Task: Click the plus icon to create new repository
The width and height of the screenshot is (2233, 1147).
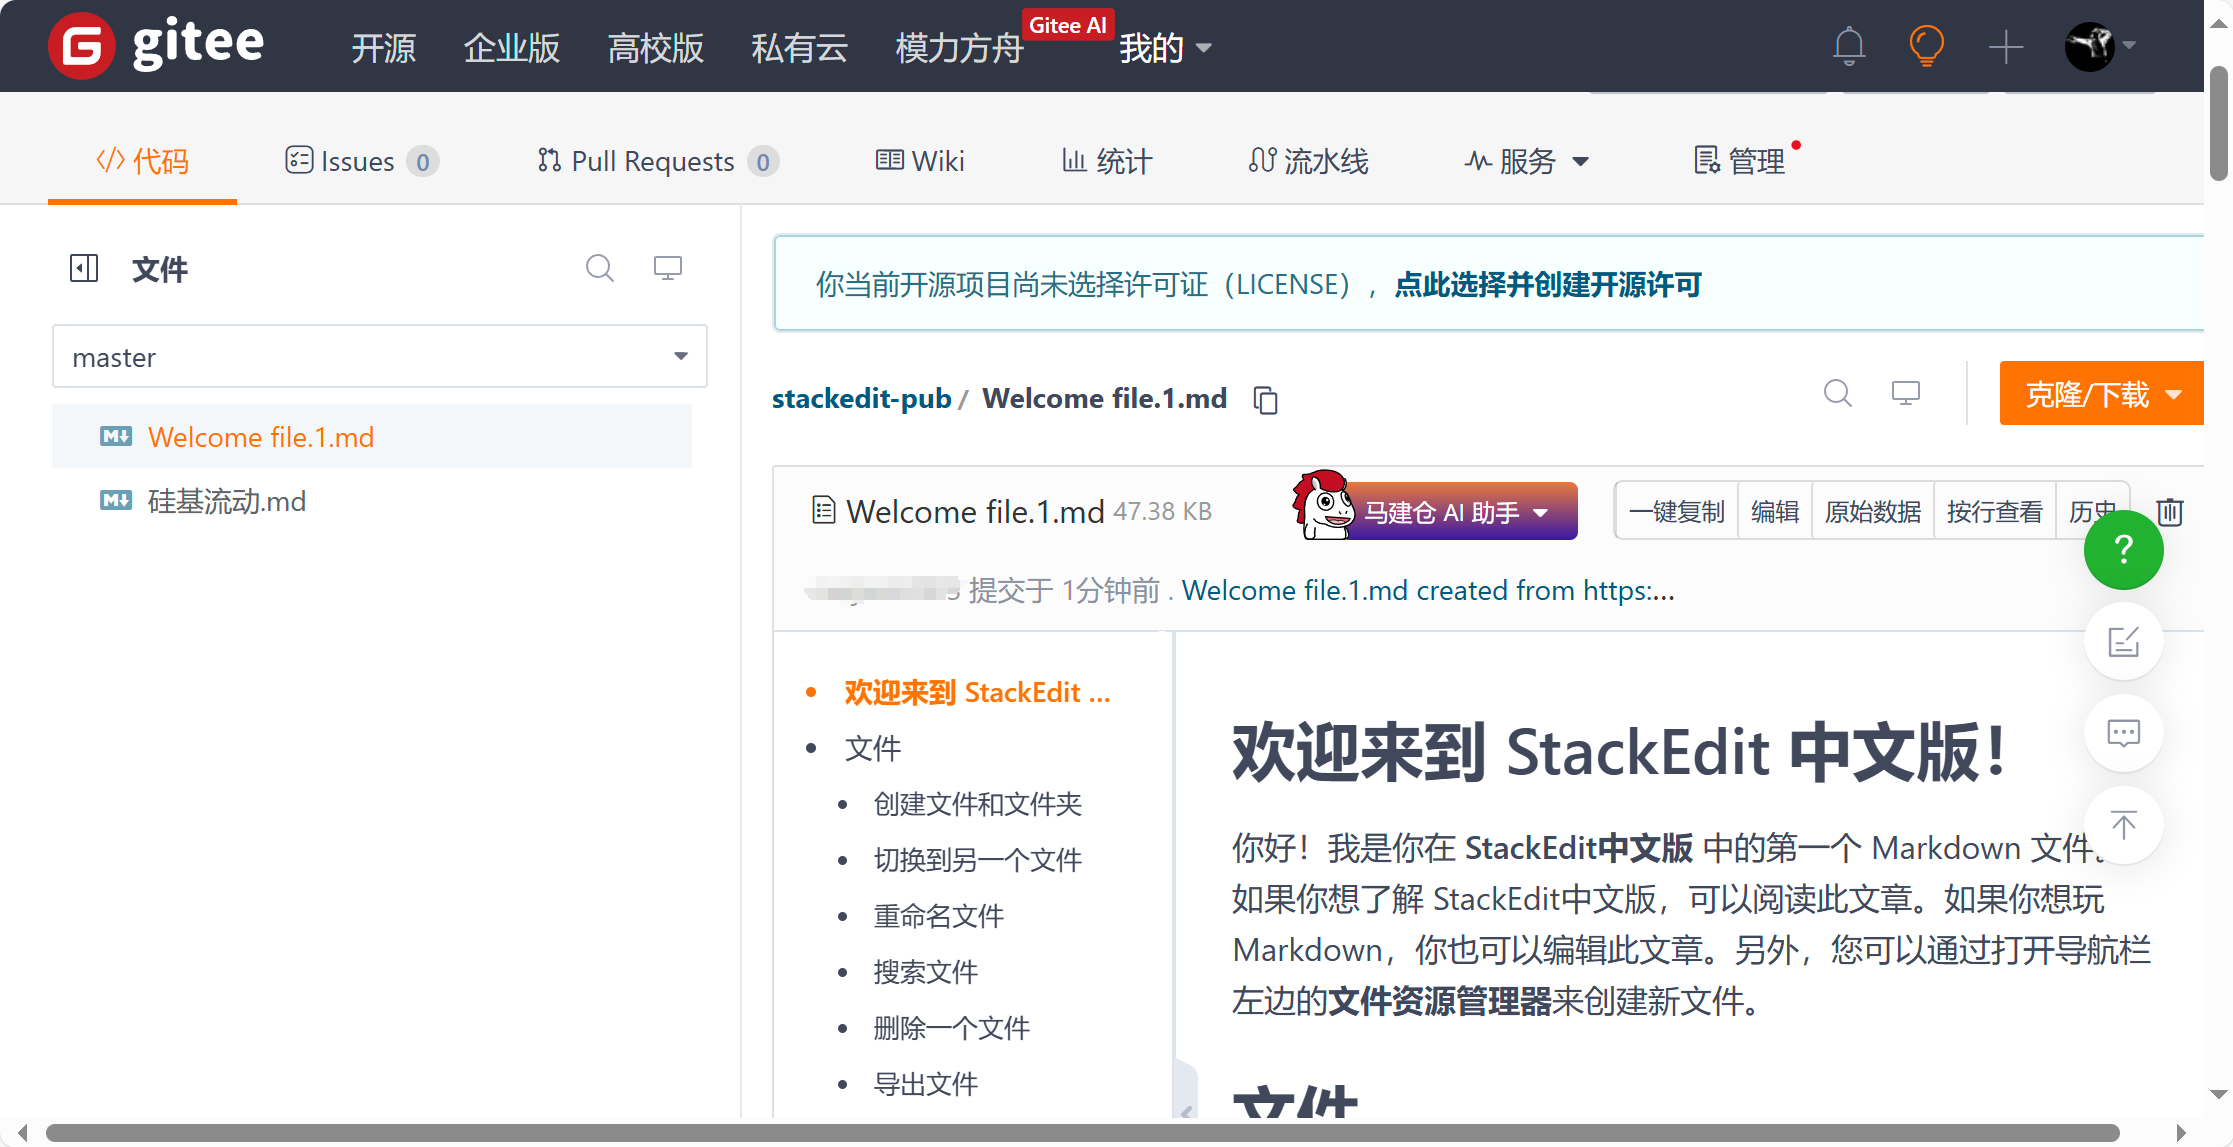Action: point(2005,46)
